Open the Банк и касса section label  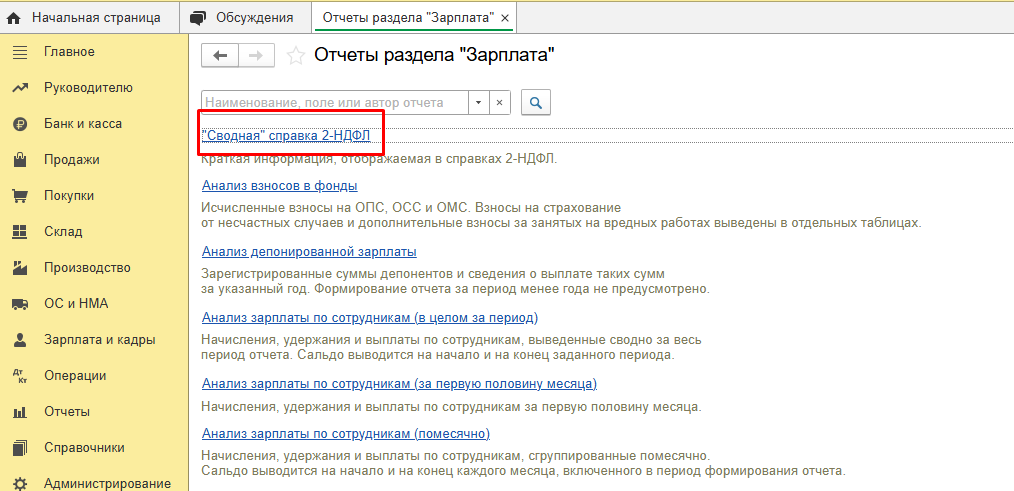[83, 124]
